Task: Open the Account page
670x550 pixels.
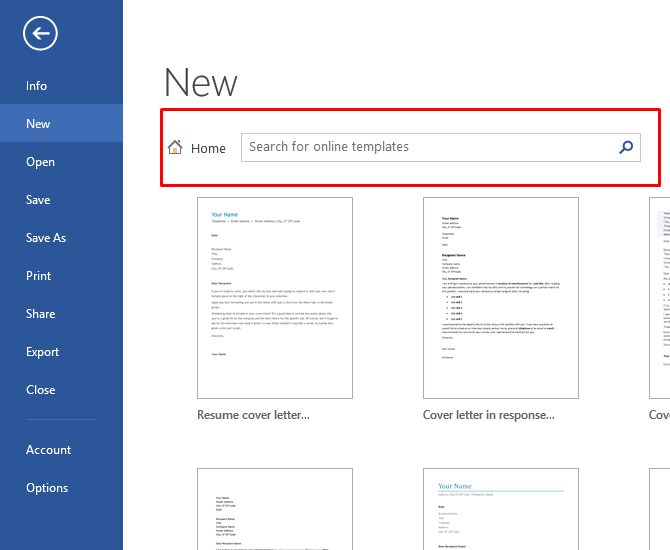Action: click(48, 450)
